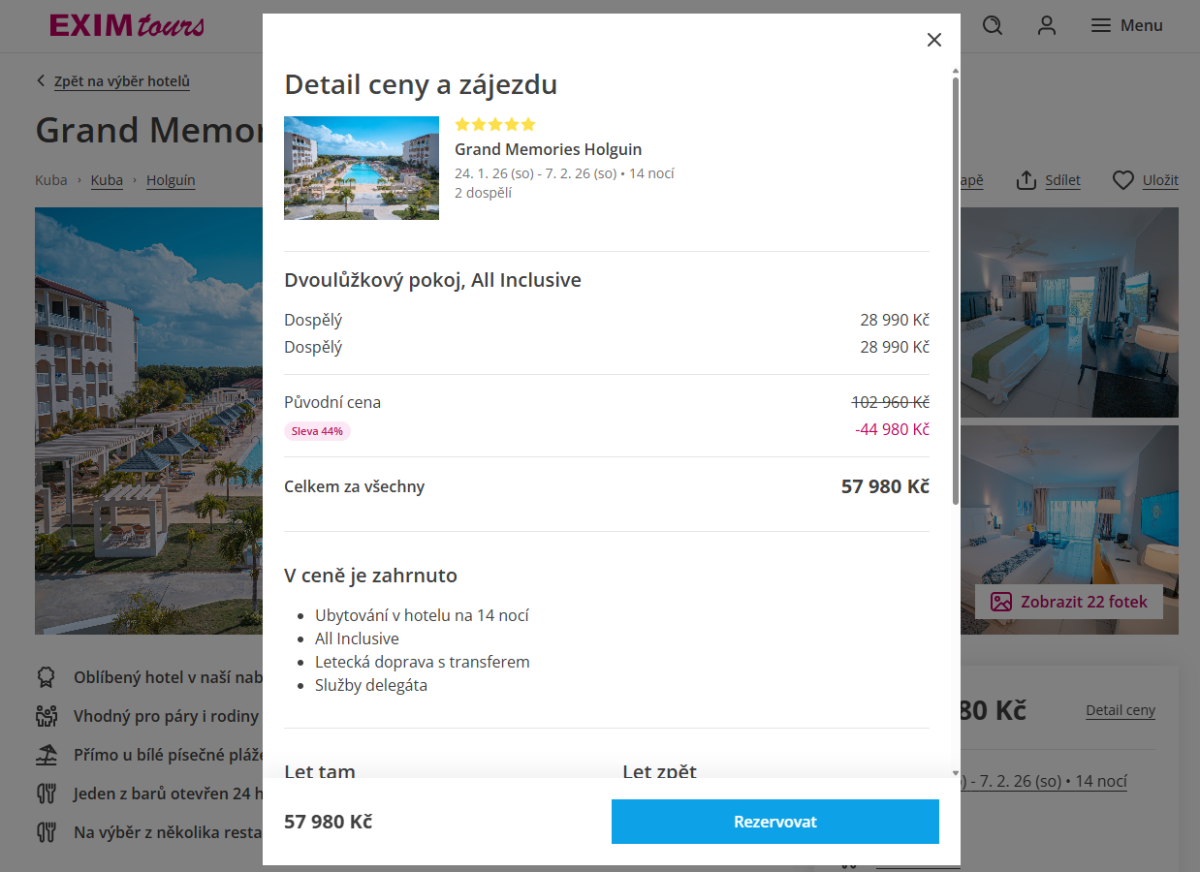This screenshot has width=1200, height=872.
Task: Click the dialog's vertical scrollbar thumb
Action: click(955, 290)
